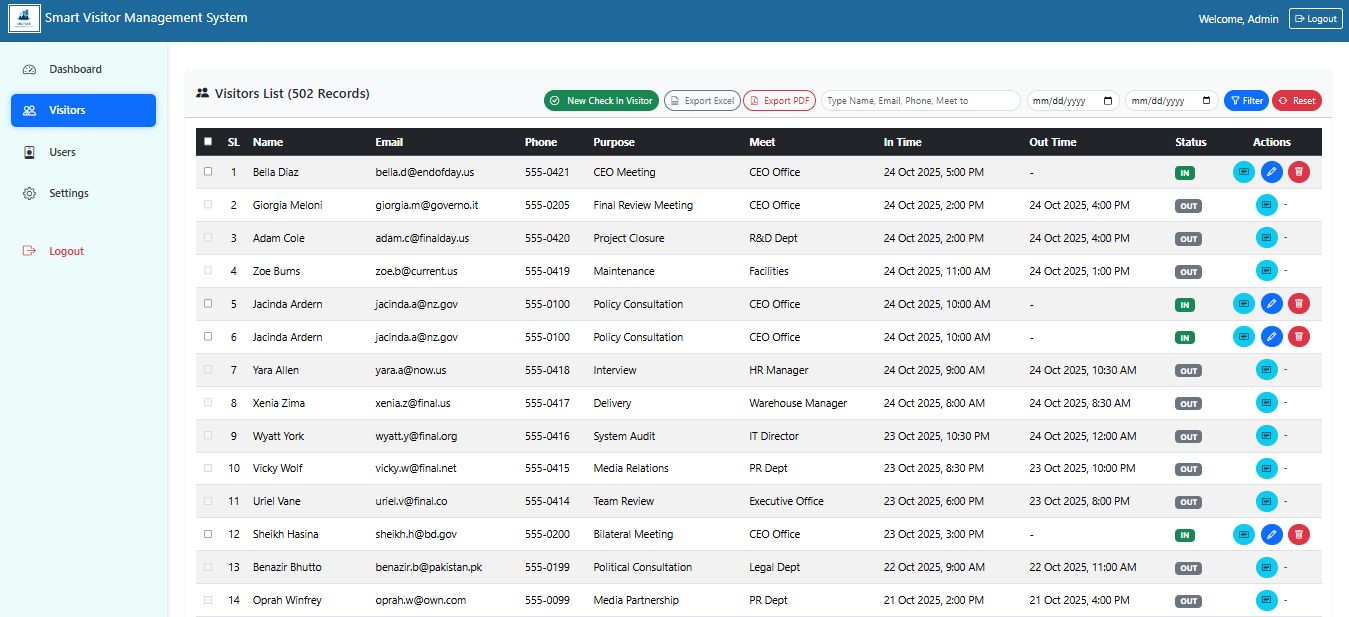Open the view details icon for Wyatt York
The height and width of the screenshot is (617, 1349).
click(x=1266, y=436)
